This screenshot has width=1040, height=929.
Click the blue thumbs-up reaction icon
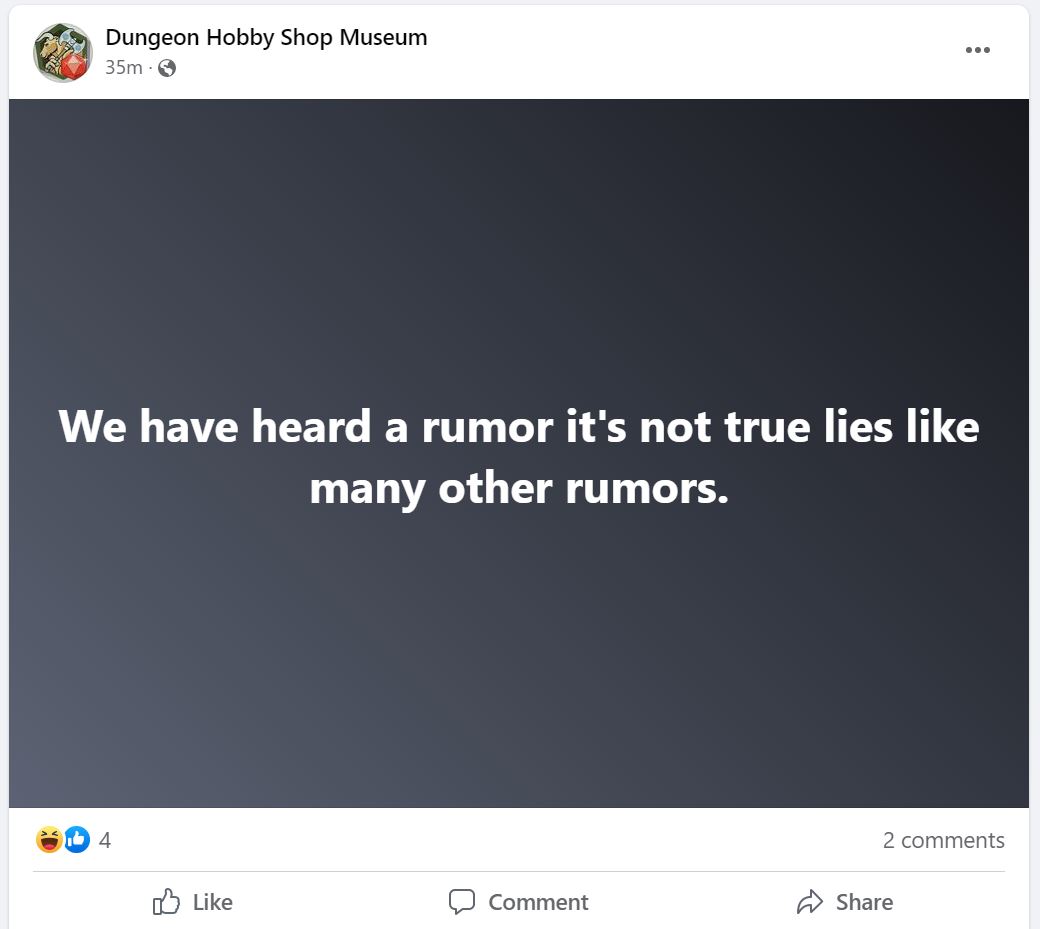tap(77, 840)
